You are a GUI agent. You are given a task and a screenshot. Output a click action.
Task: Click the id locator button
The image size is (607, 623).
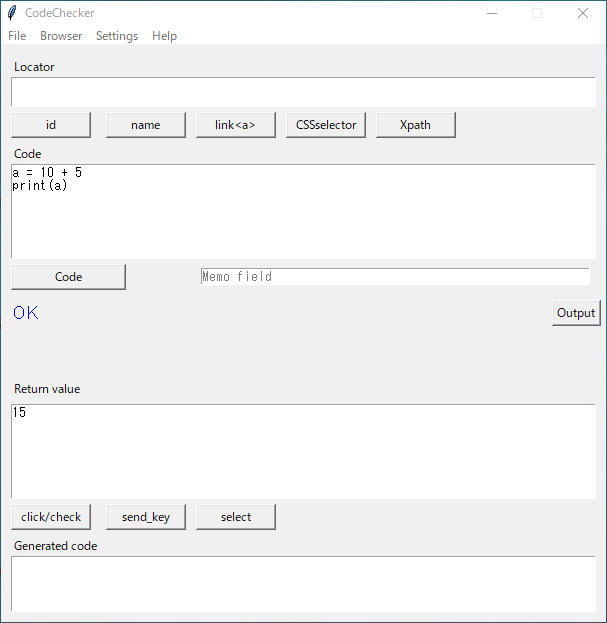pyautogui.click(x=51, y=125)
